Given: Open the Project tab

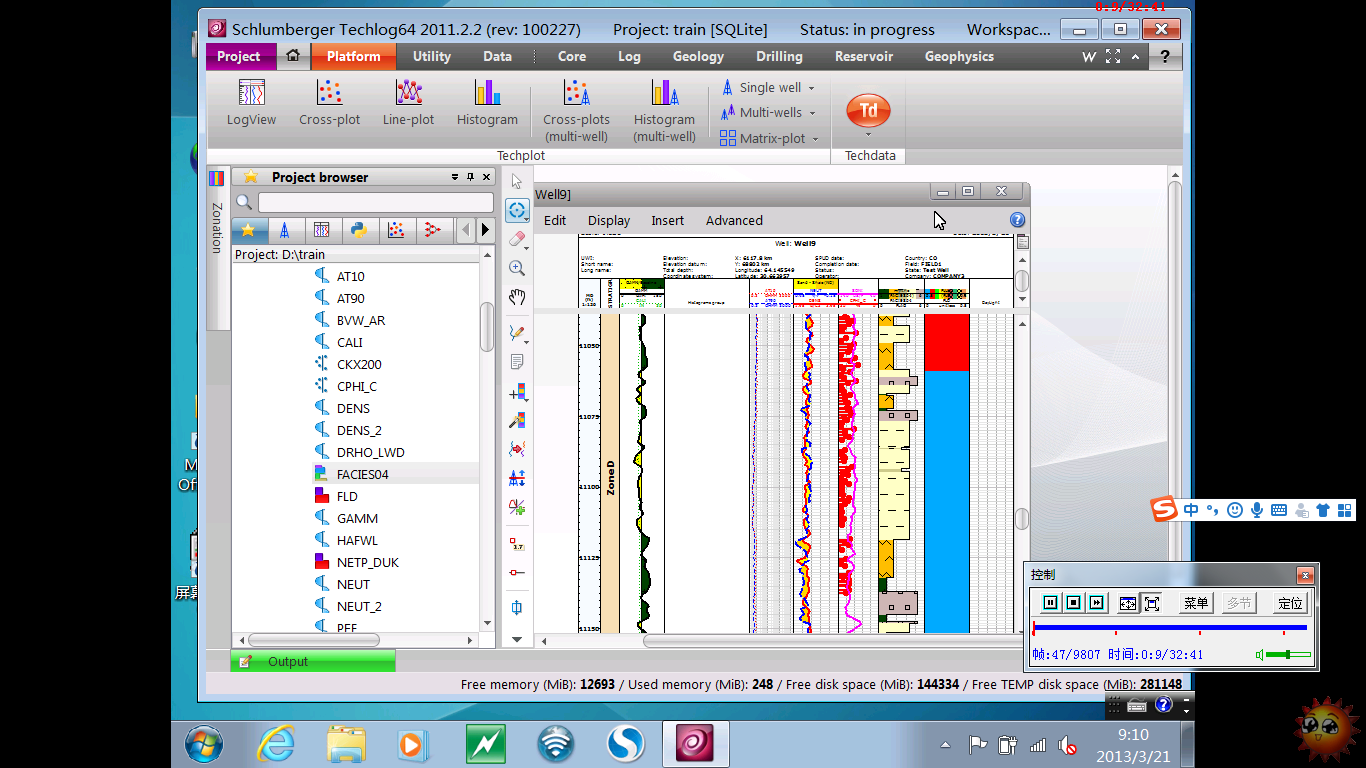Looking at the screenshot, I should (240, 56).
